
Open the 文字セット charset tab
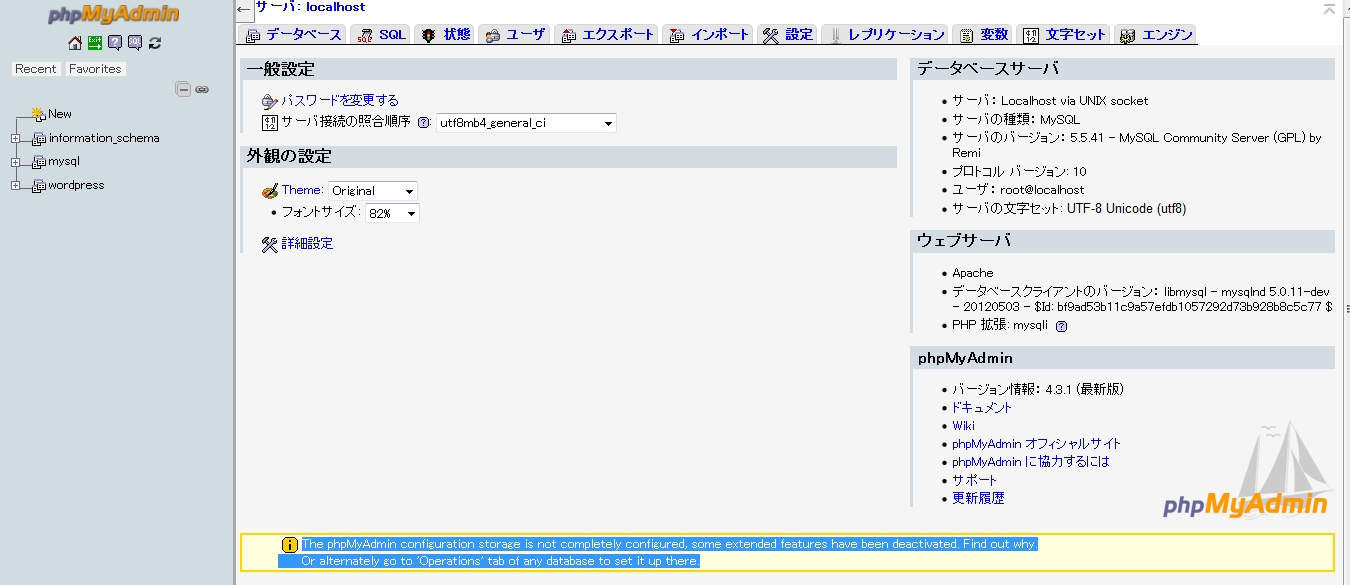1063,35
